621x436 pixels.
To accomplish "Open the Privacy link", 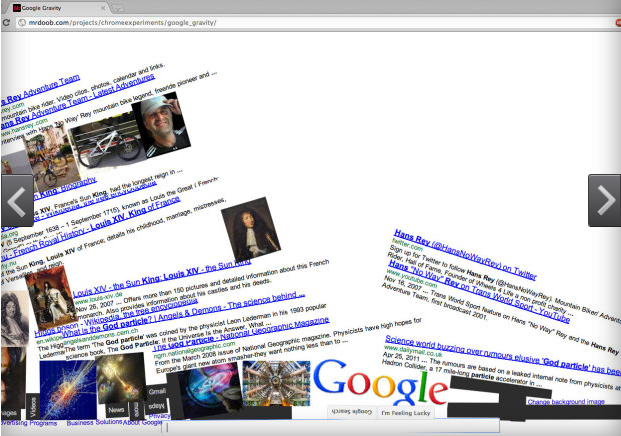I will click(159, 416).
